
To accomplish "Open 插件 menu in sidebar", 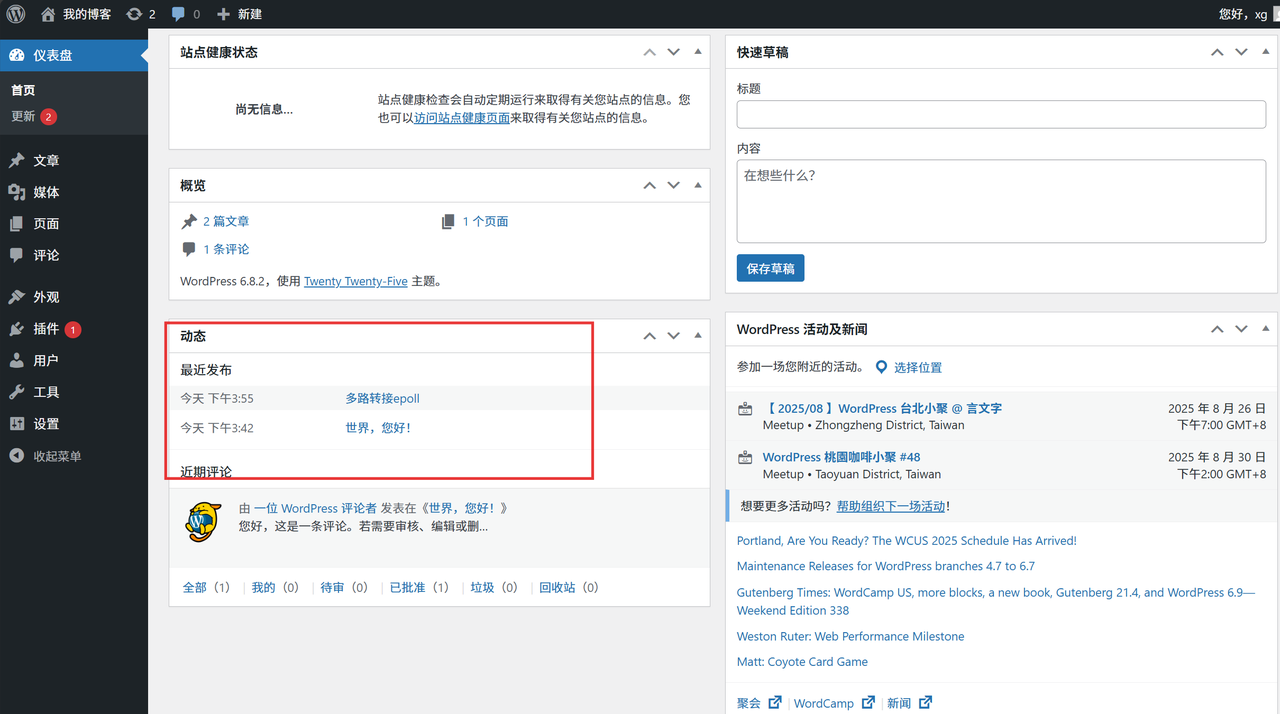I will [74, 329].
